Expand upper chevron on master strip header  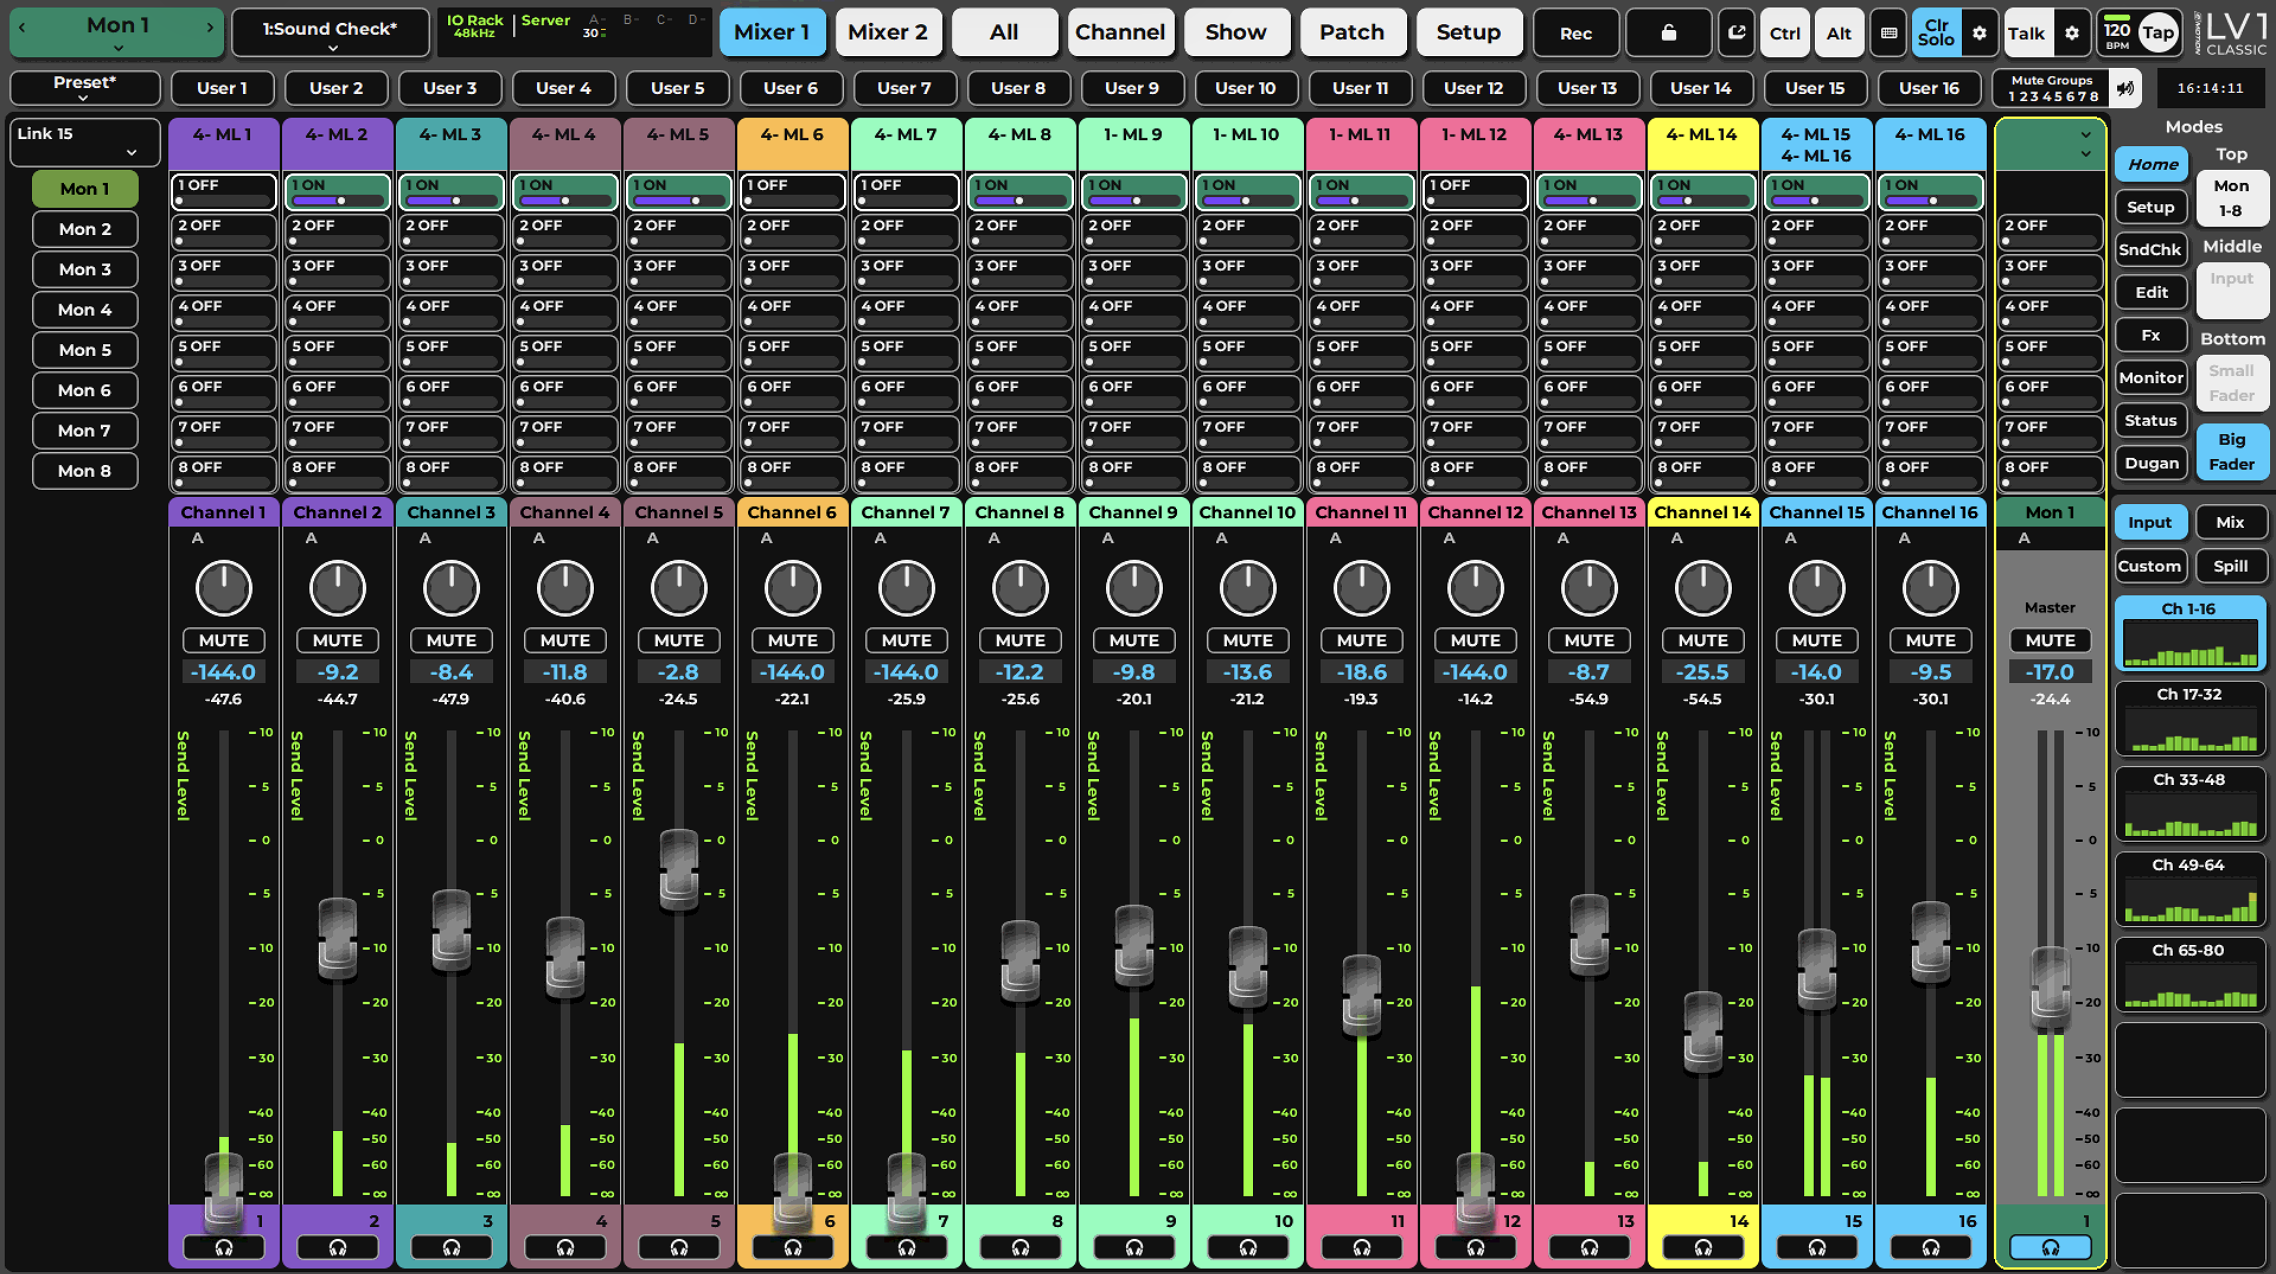(x=2085, y=135)
